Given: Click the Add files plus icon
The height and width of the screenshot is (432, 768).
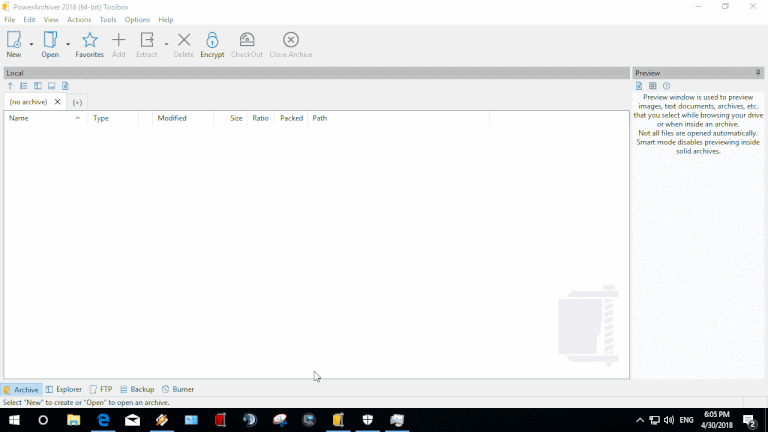Looking at the screenshot, I should pyautogui.click(x=119, y=40).
